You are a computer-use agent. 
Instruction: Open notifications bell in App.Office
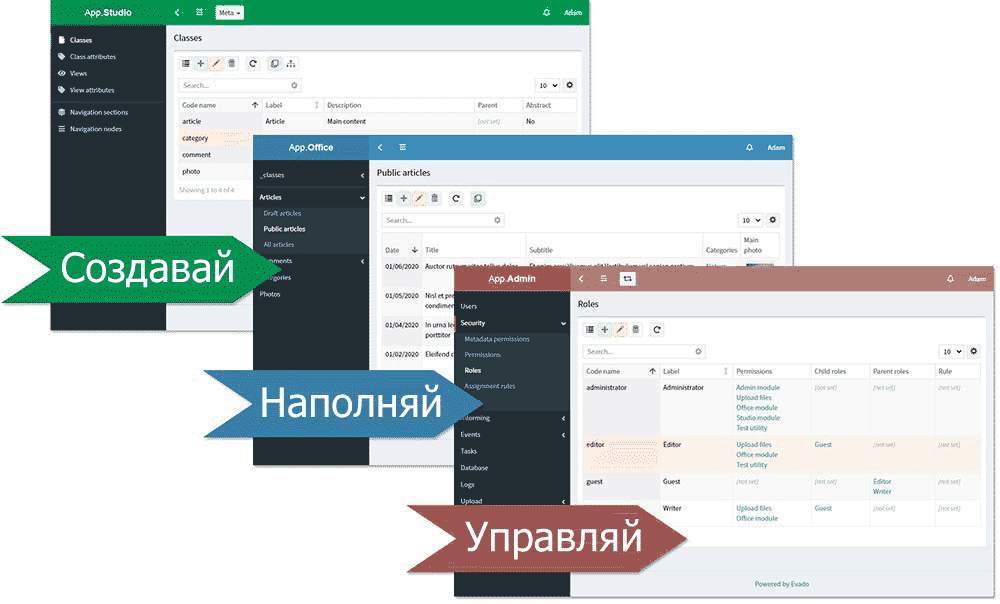point(749,147)
